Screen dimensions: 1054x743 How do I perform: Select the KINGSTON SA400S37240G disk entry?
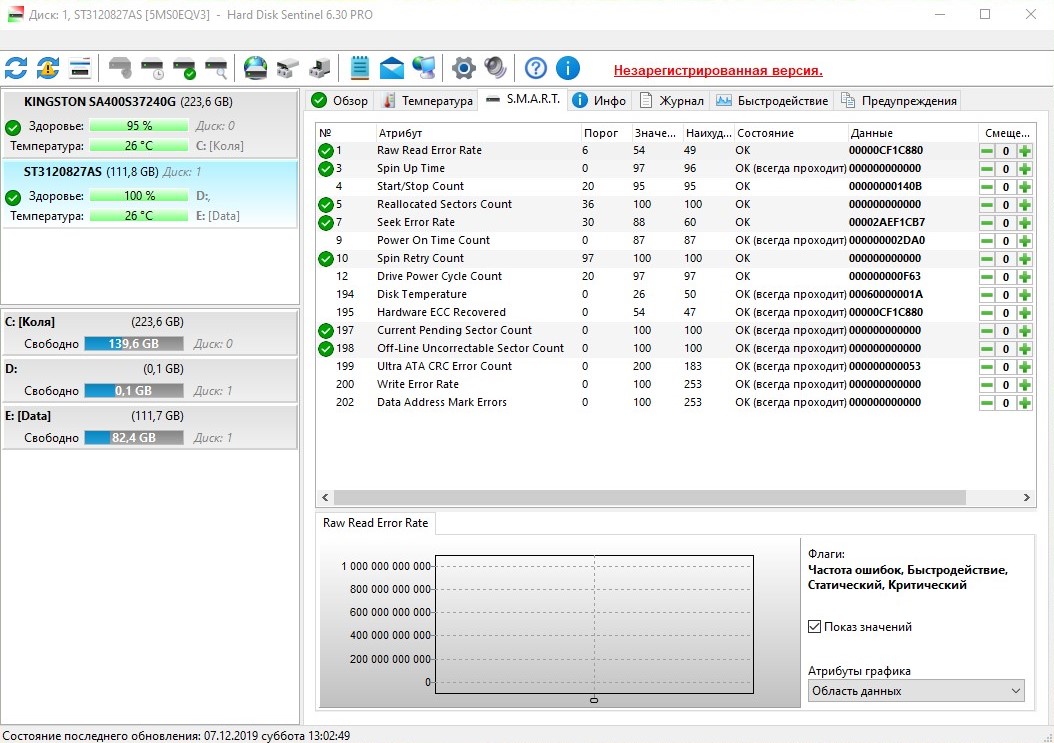150,124
